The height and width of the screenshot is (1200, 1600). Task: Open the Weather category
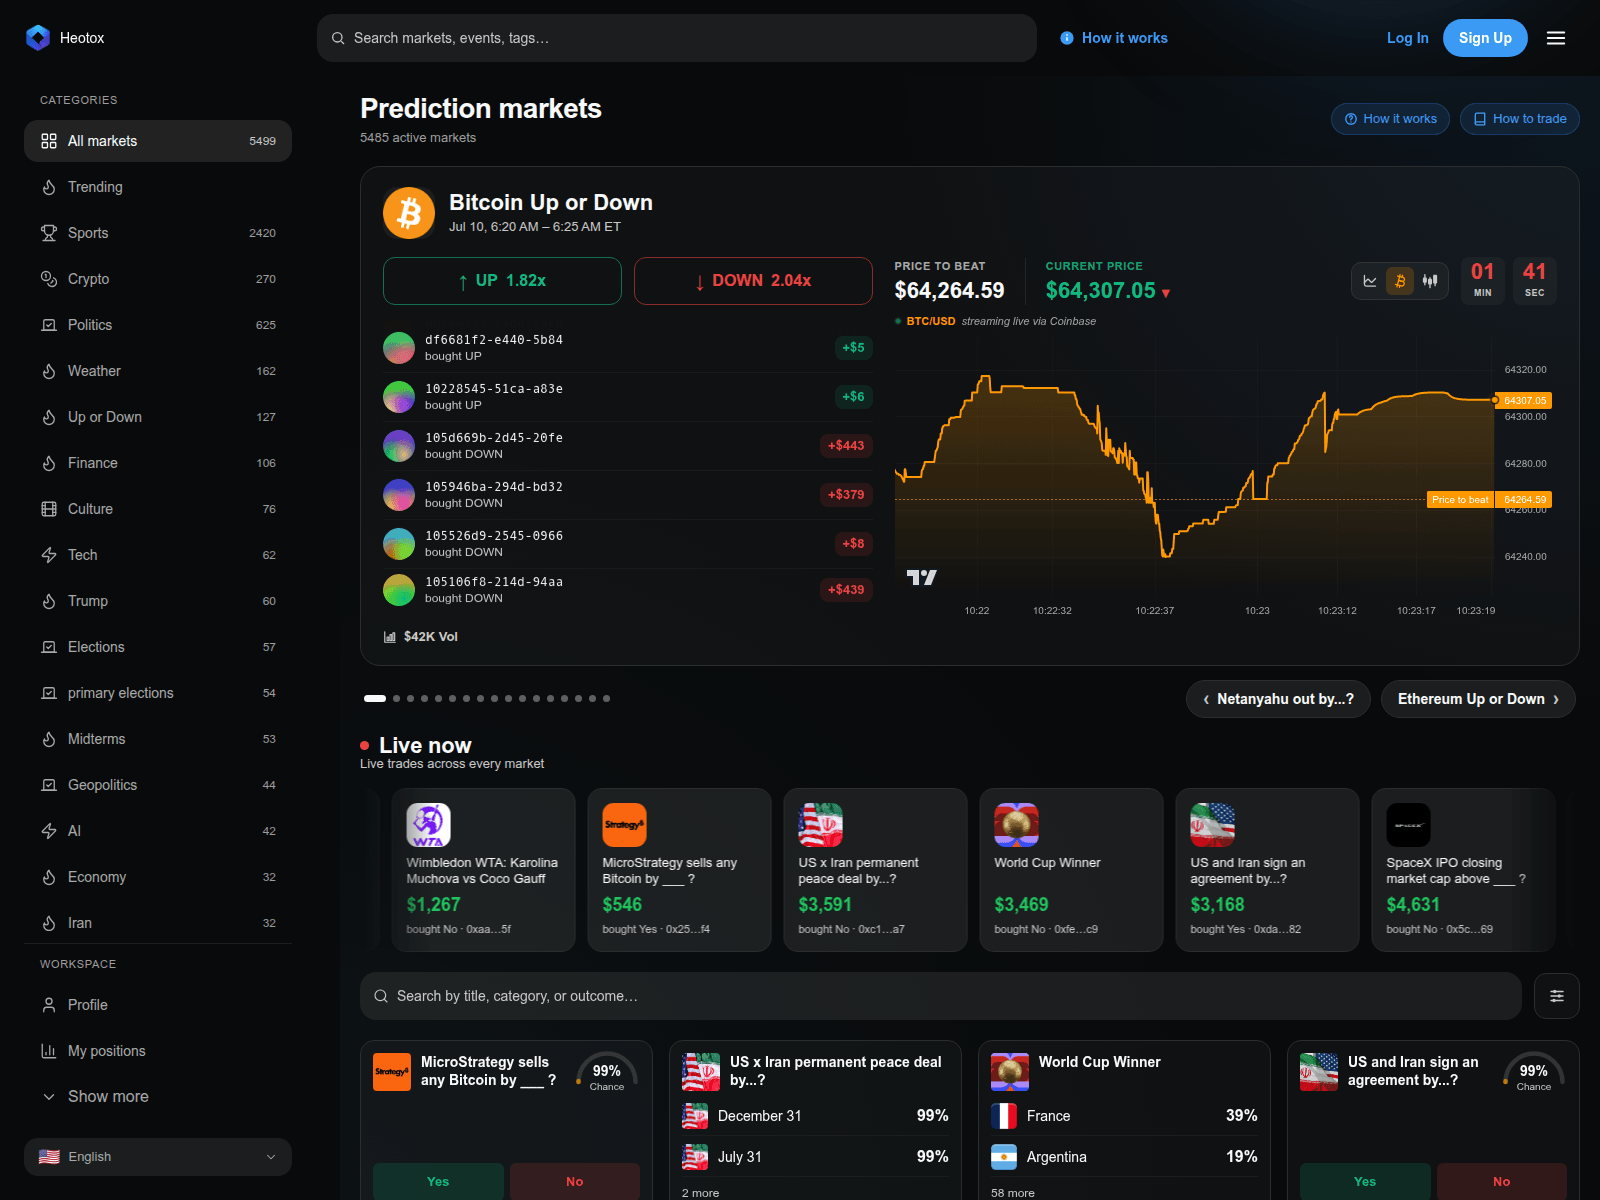(158, 371)
